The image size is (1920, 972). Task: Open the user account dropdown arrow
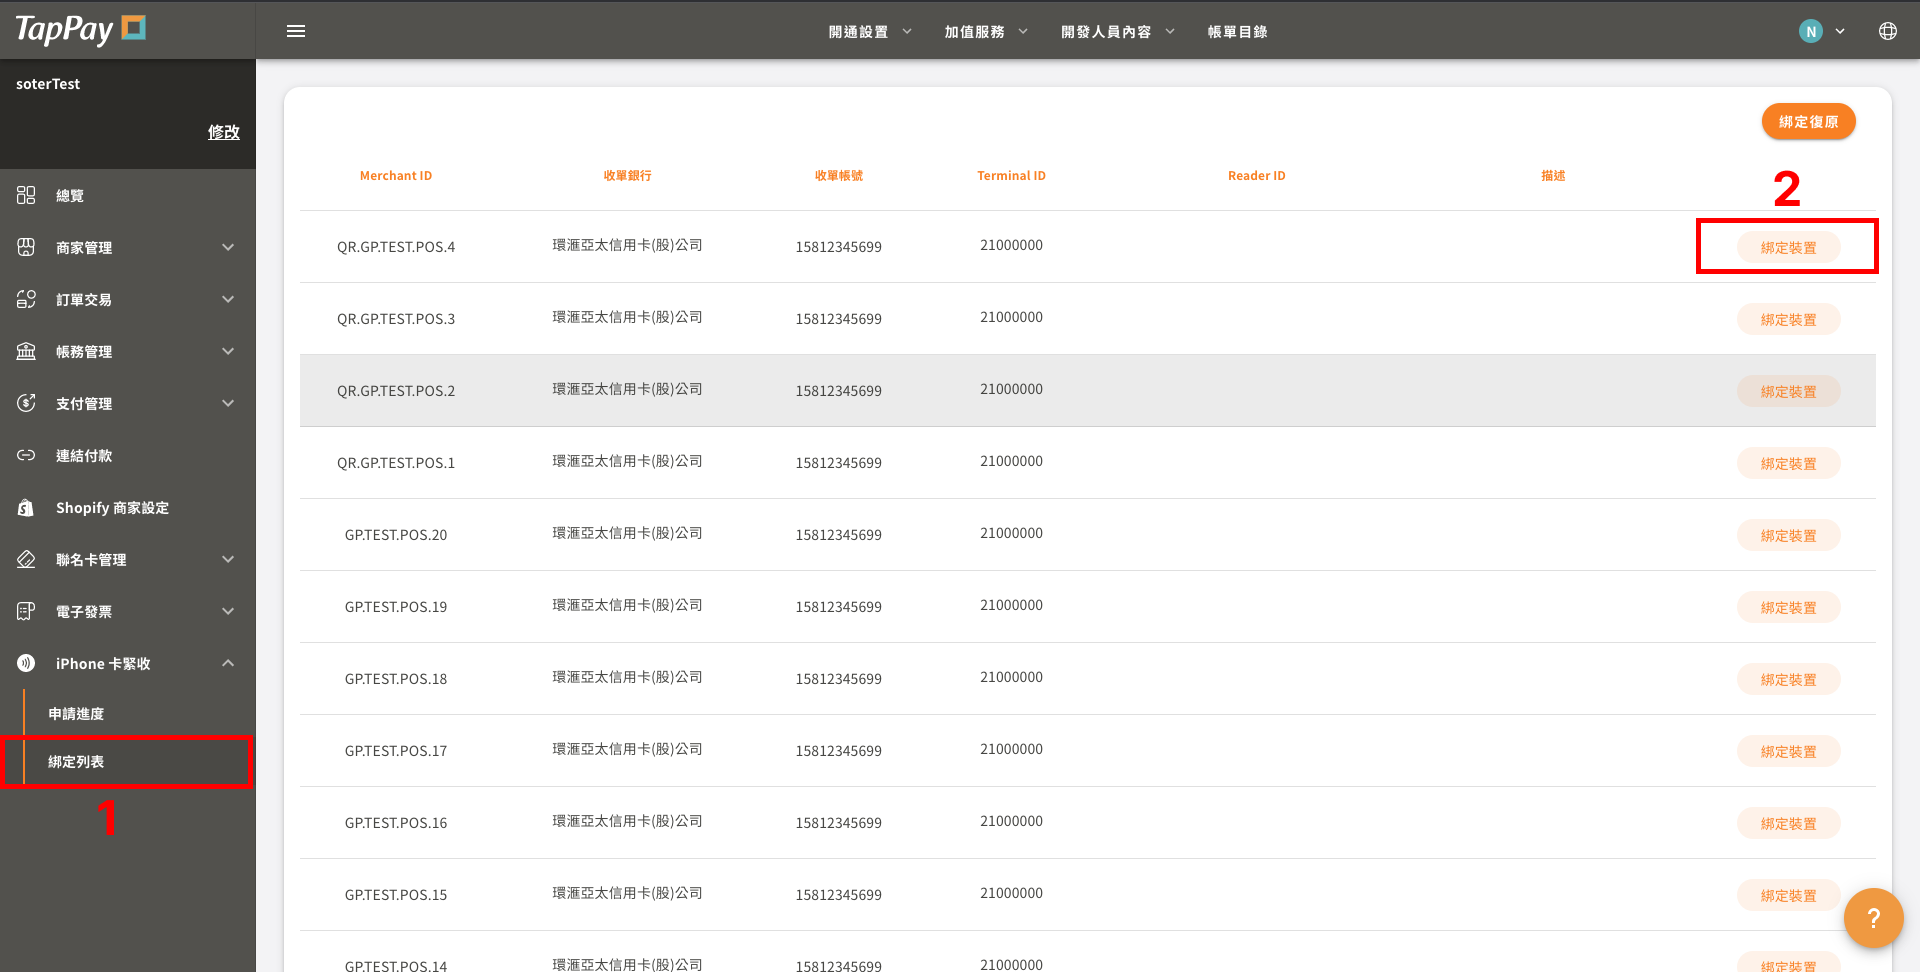pyautogui.click(x=1840, y=31)
